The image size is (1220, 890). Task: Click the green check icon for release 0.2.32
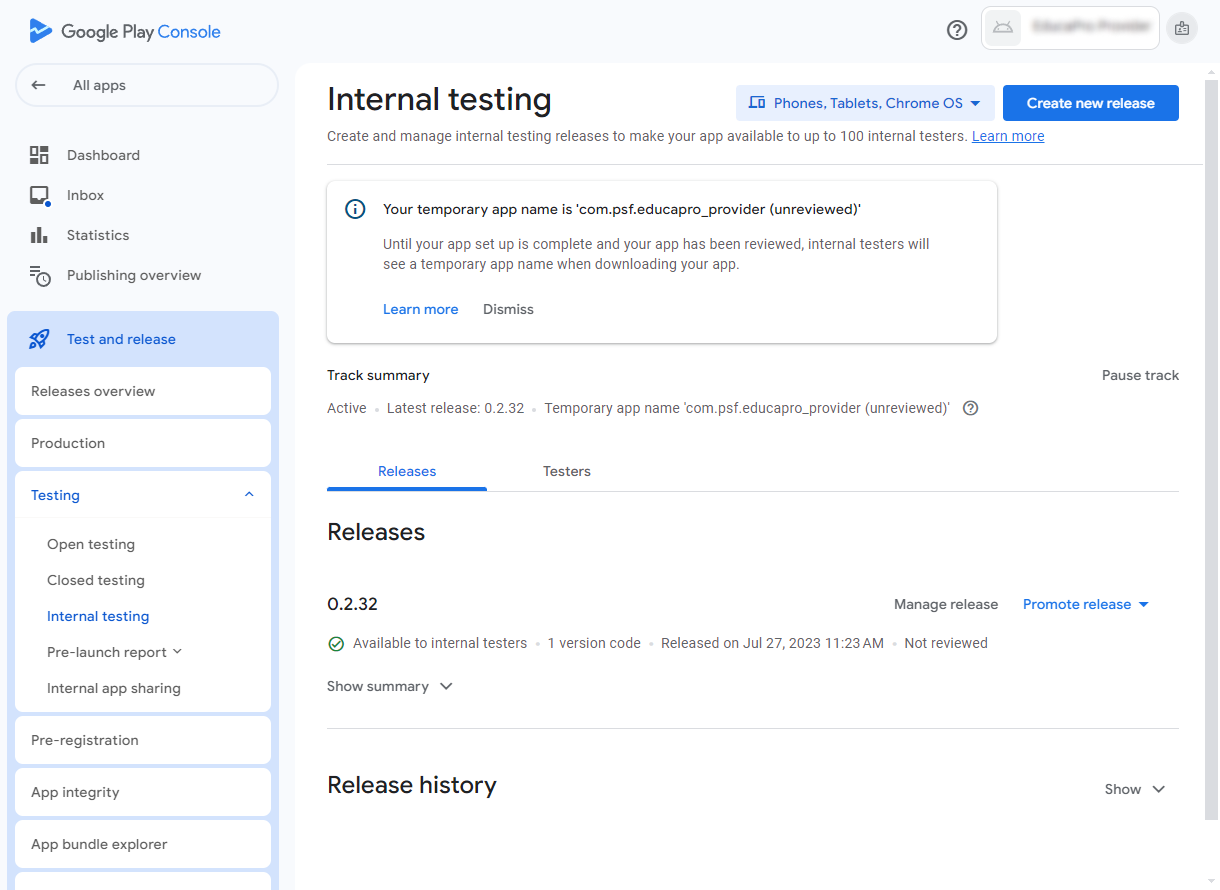point(336,644)
